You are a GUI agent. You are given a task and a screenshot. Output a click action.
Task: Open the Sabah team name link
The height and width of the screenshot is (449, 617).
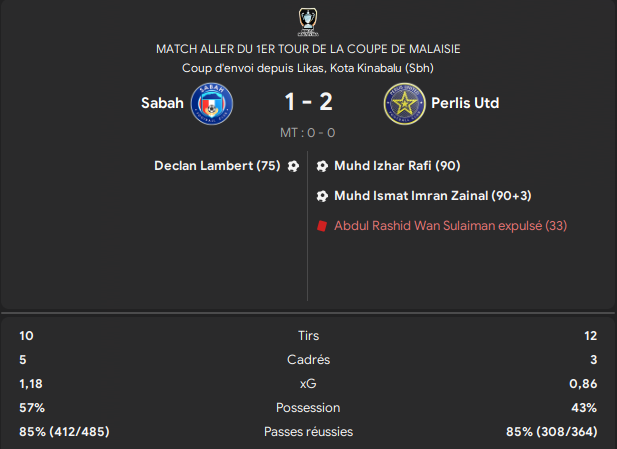[162, 103]
